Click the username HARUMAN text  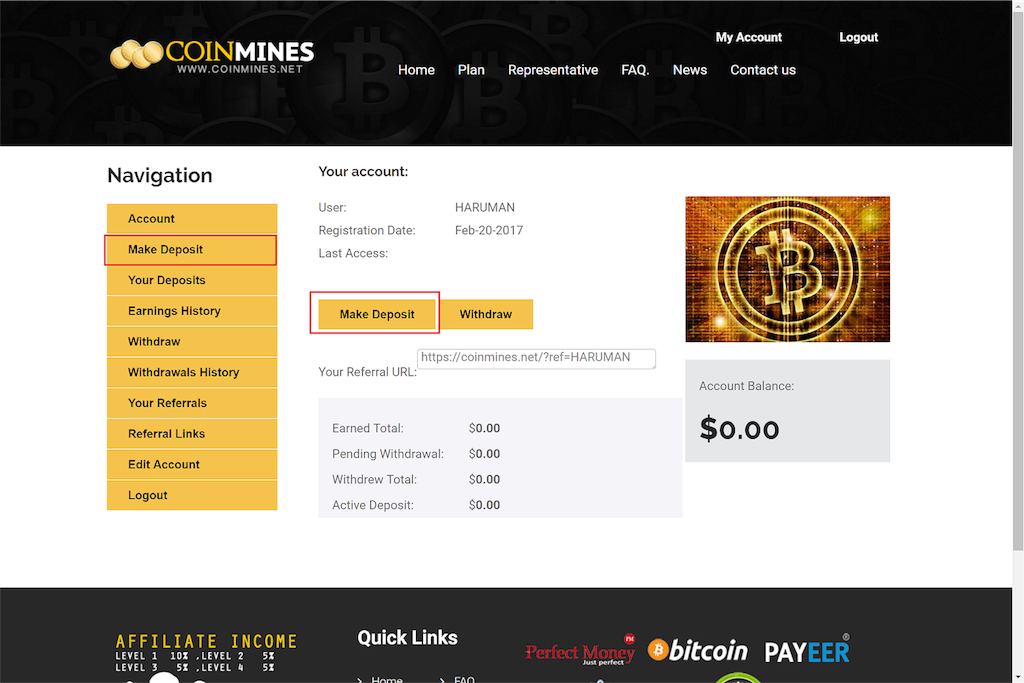pos(485,208)
